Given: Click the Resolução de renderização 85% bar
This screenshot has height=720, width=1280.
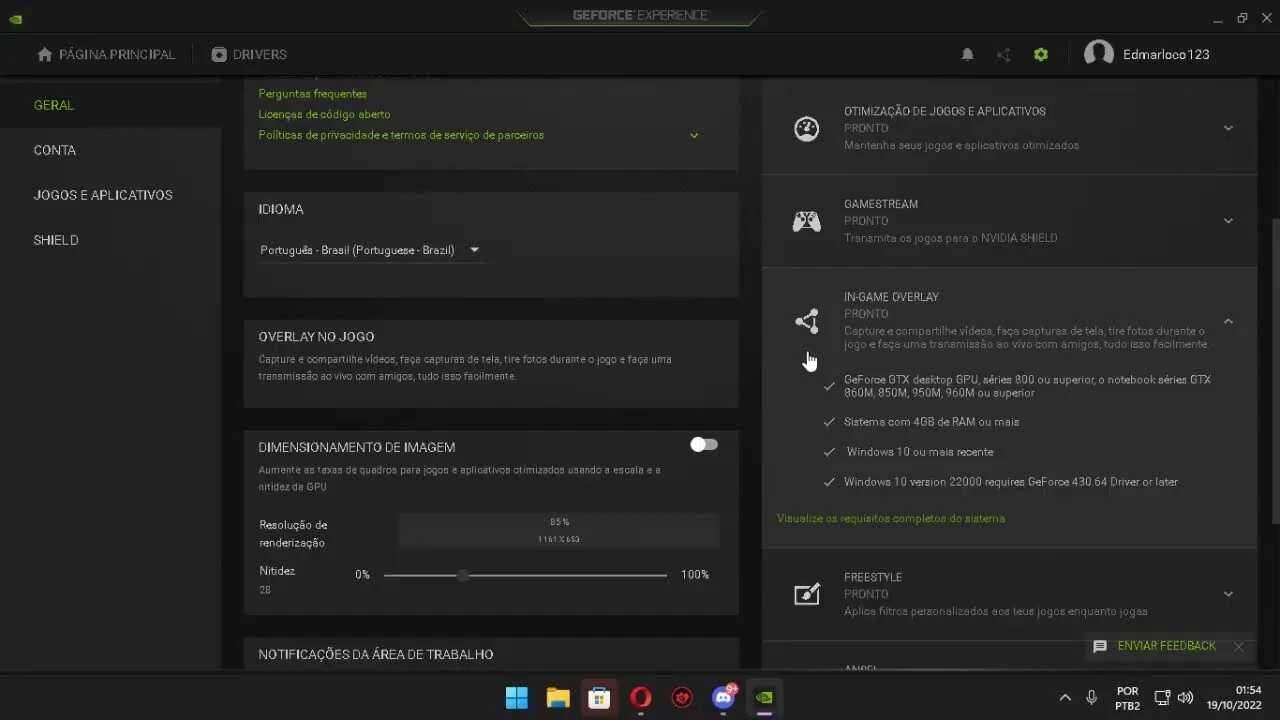Looking at the screenshot, I should 559,531.
